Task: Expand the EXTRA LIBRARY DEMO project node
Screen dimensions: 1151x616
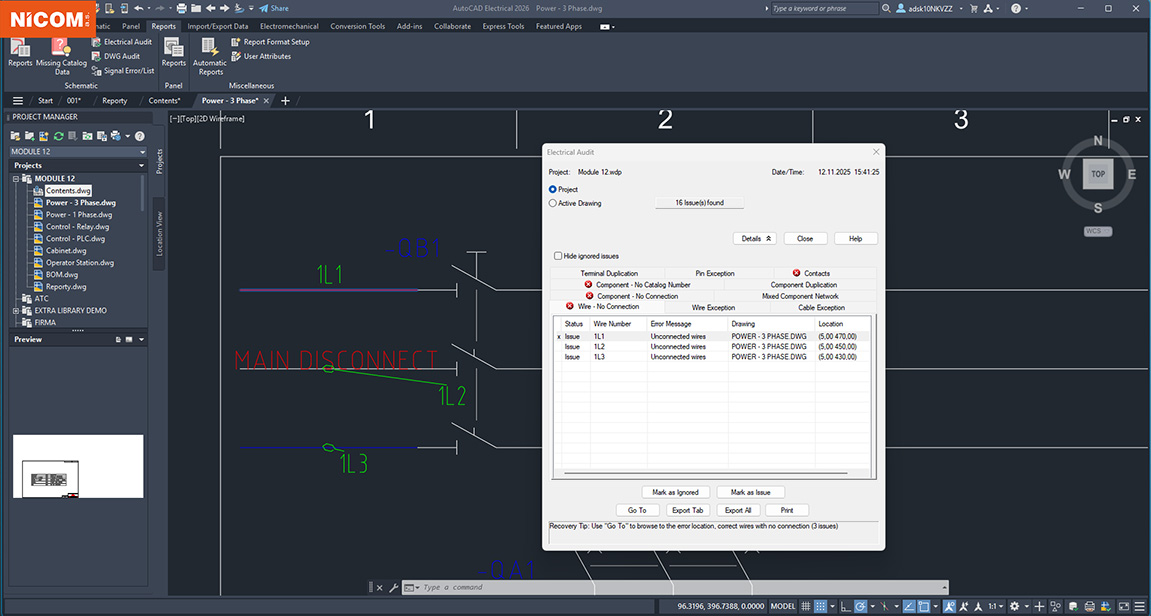Action: click(16, 311)
